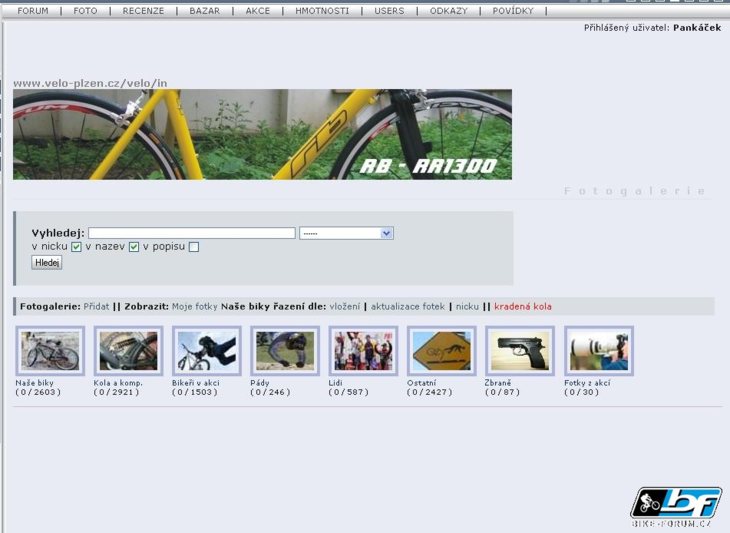Open the Fotky z akcí gallery thumbnail
Image resolution: width=730 pixels, height=533 pixels.
pyautogui.click(x=598, y=351)
